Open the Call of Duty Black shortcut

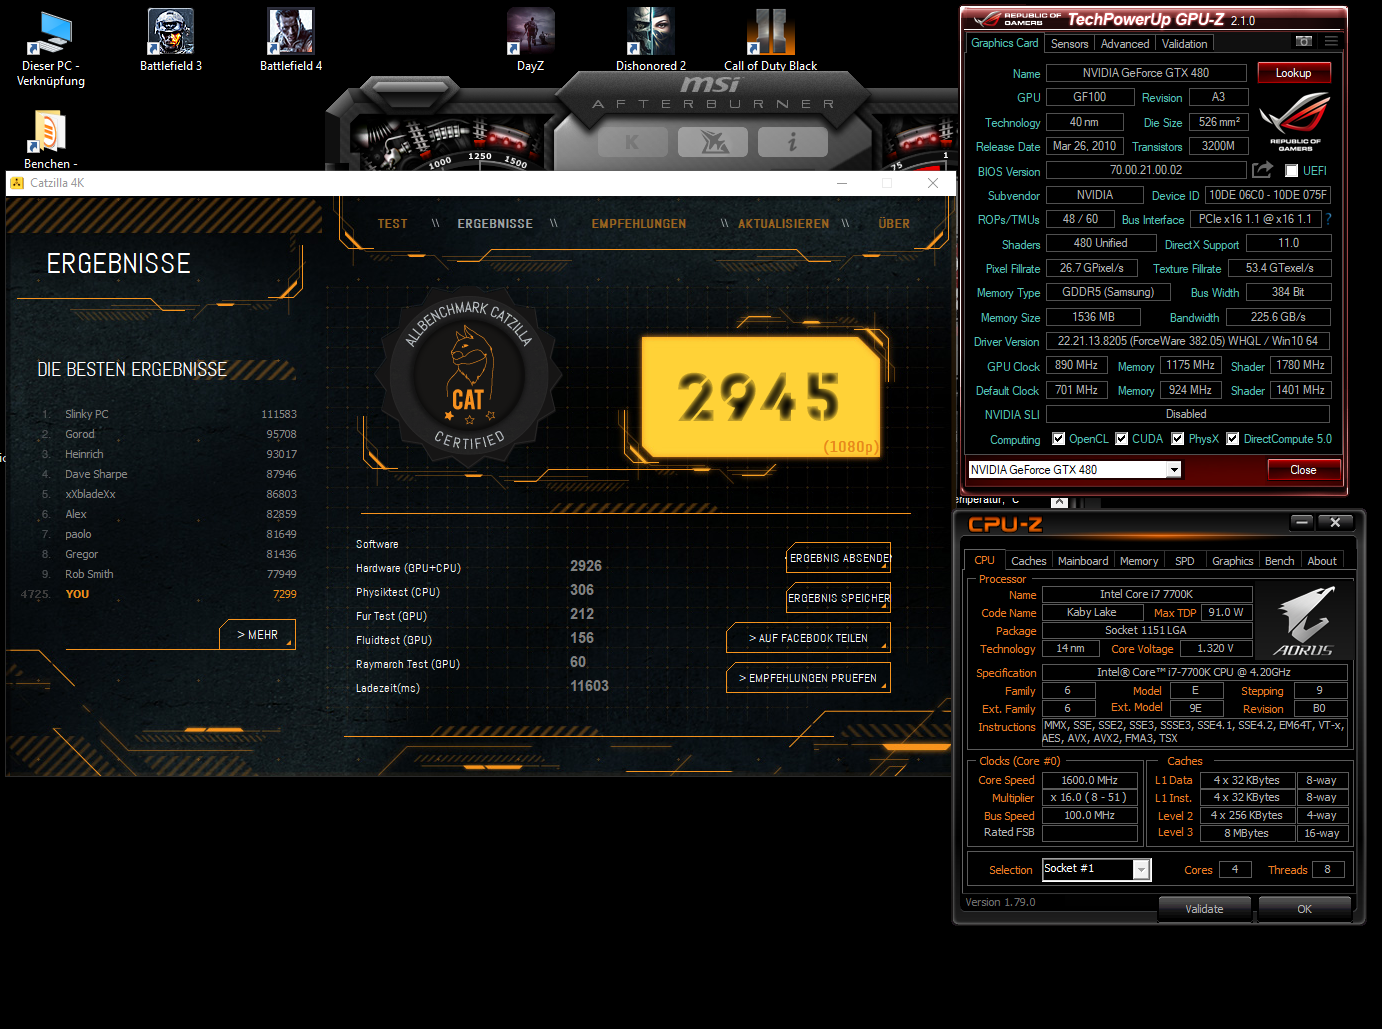coord(770,41)
